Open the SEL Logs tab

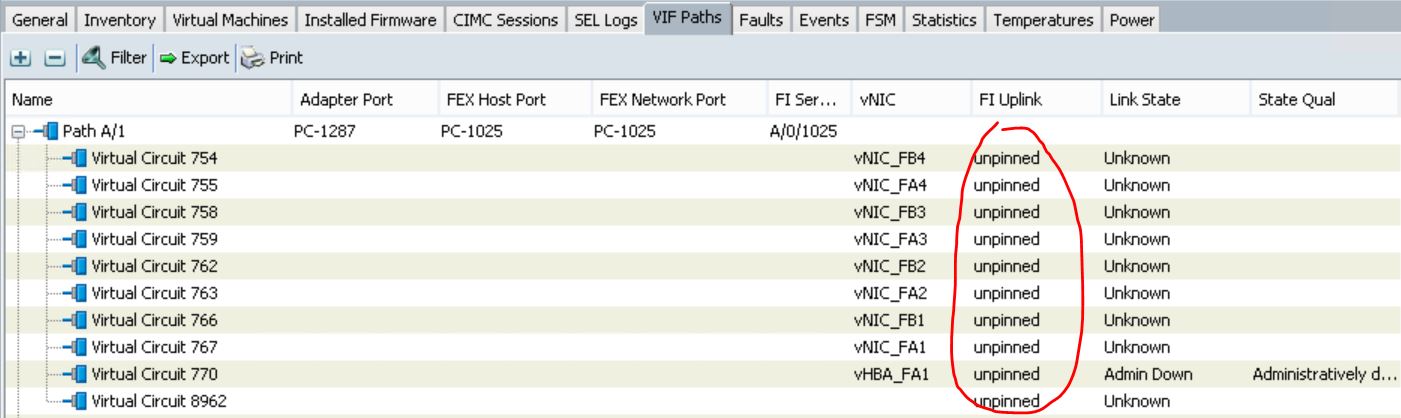603,20
